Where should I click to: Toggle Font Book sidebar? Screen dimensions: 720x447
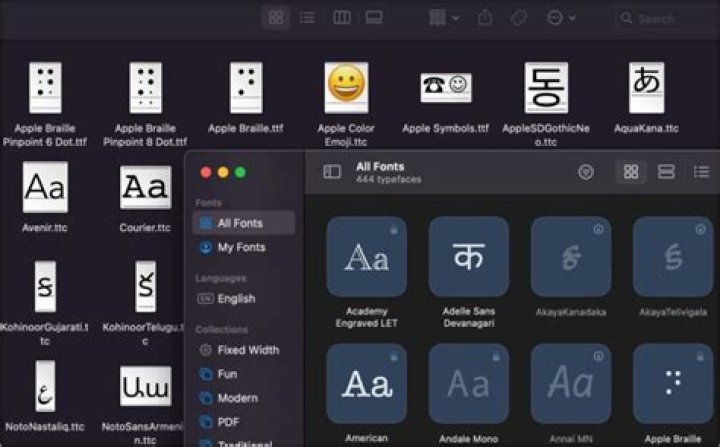click(332, 172)
